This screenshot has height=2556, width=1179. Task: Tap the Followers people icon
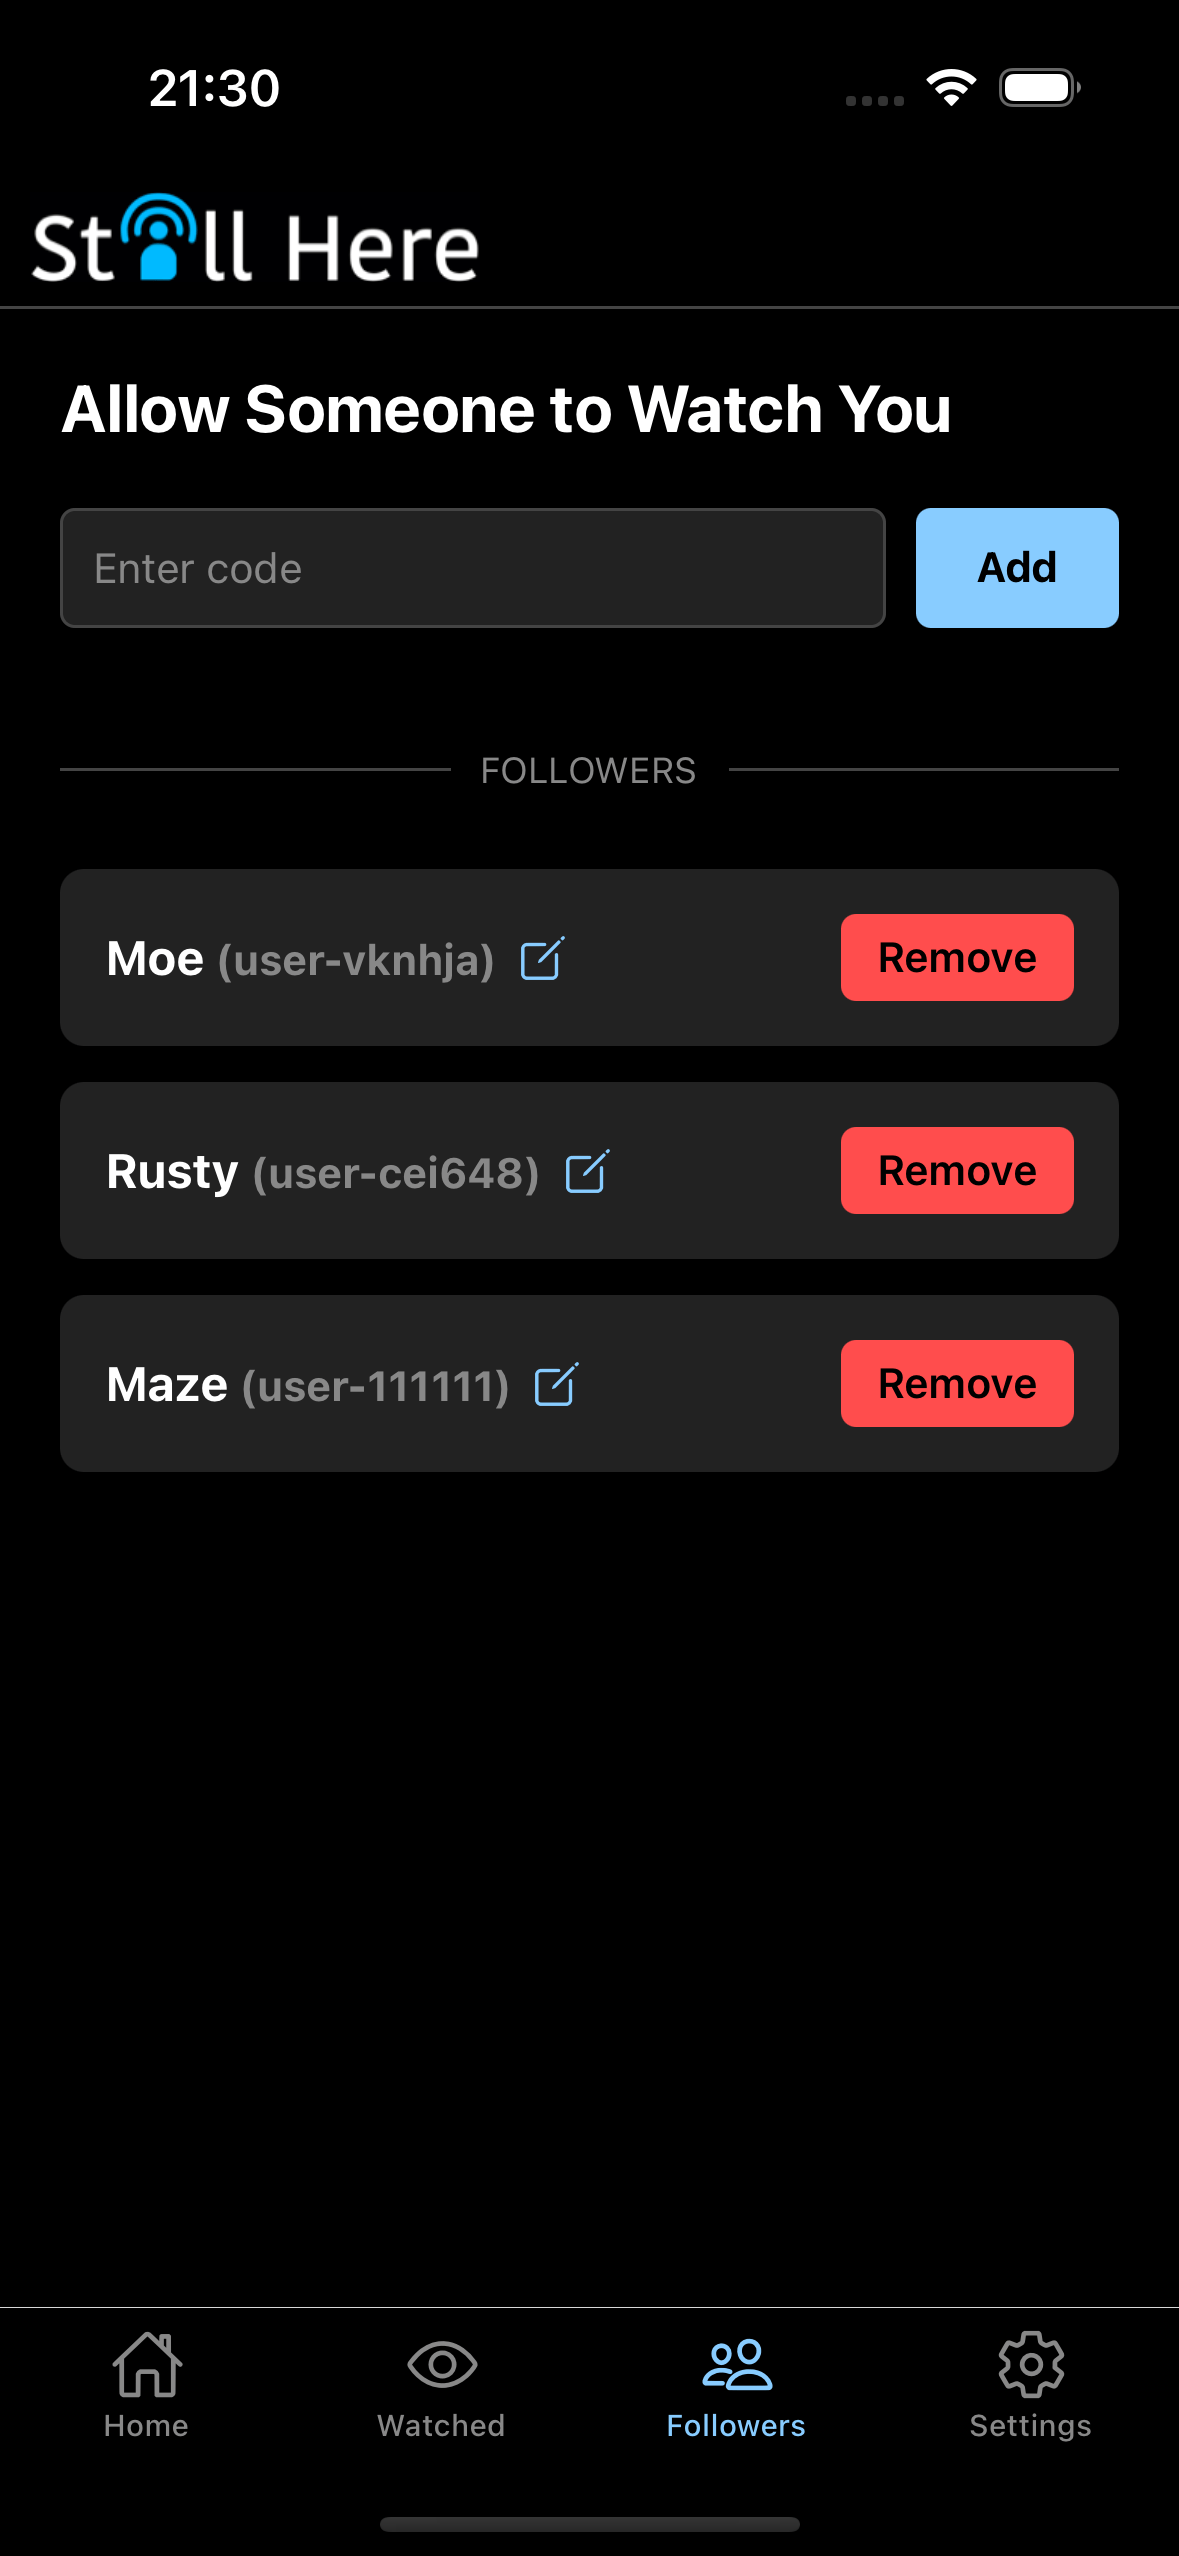pos(736,2363)
